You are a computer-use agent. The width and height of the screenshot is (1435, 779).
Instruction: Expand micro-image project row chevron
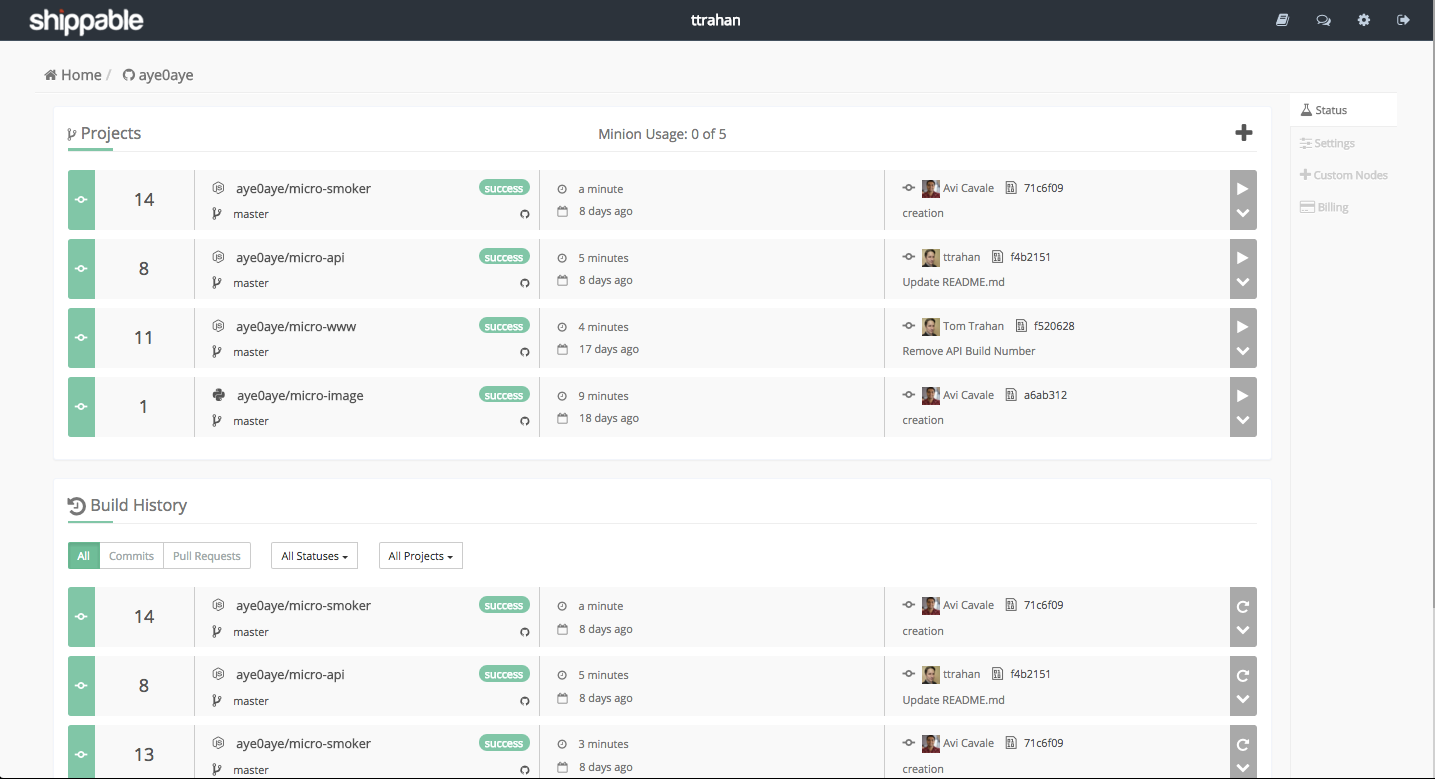pyautogui.click(x=1243, y=421)
